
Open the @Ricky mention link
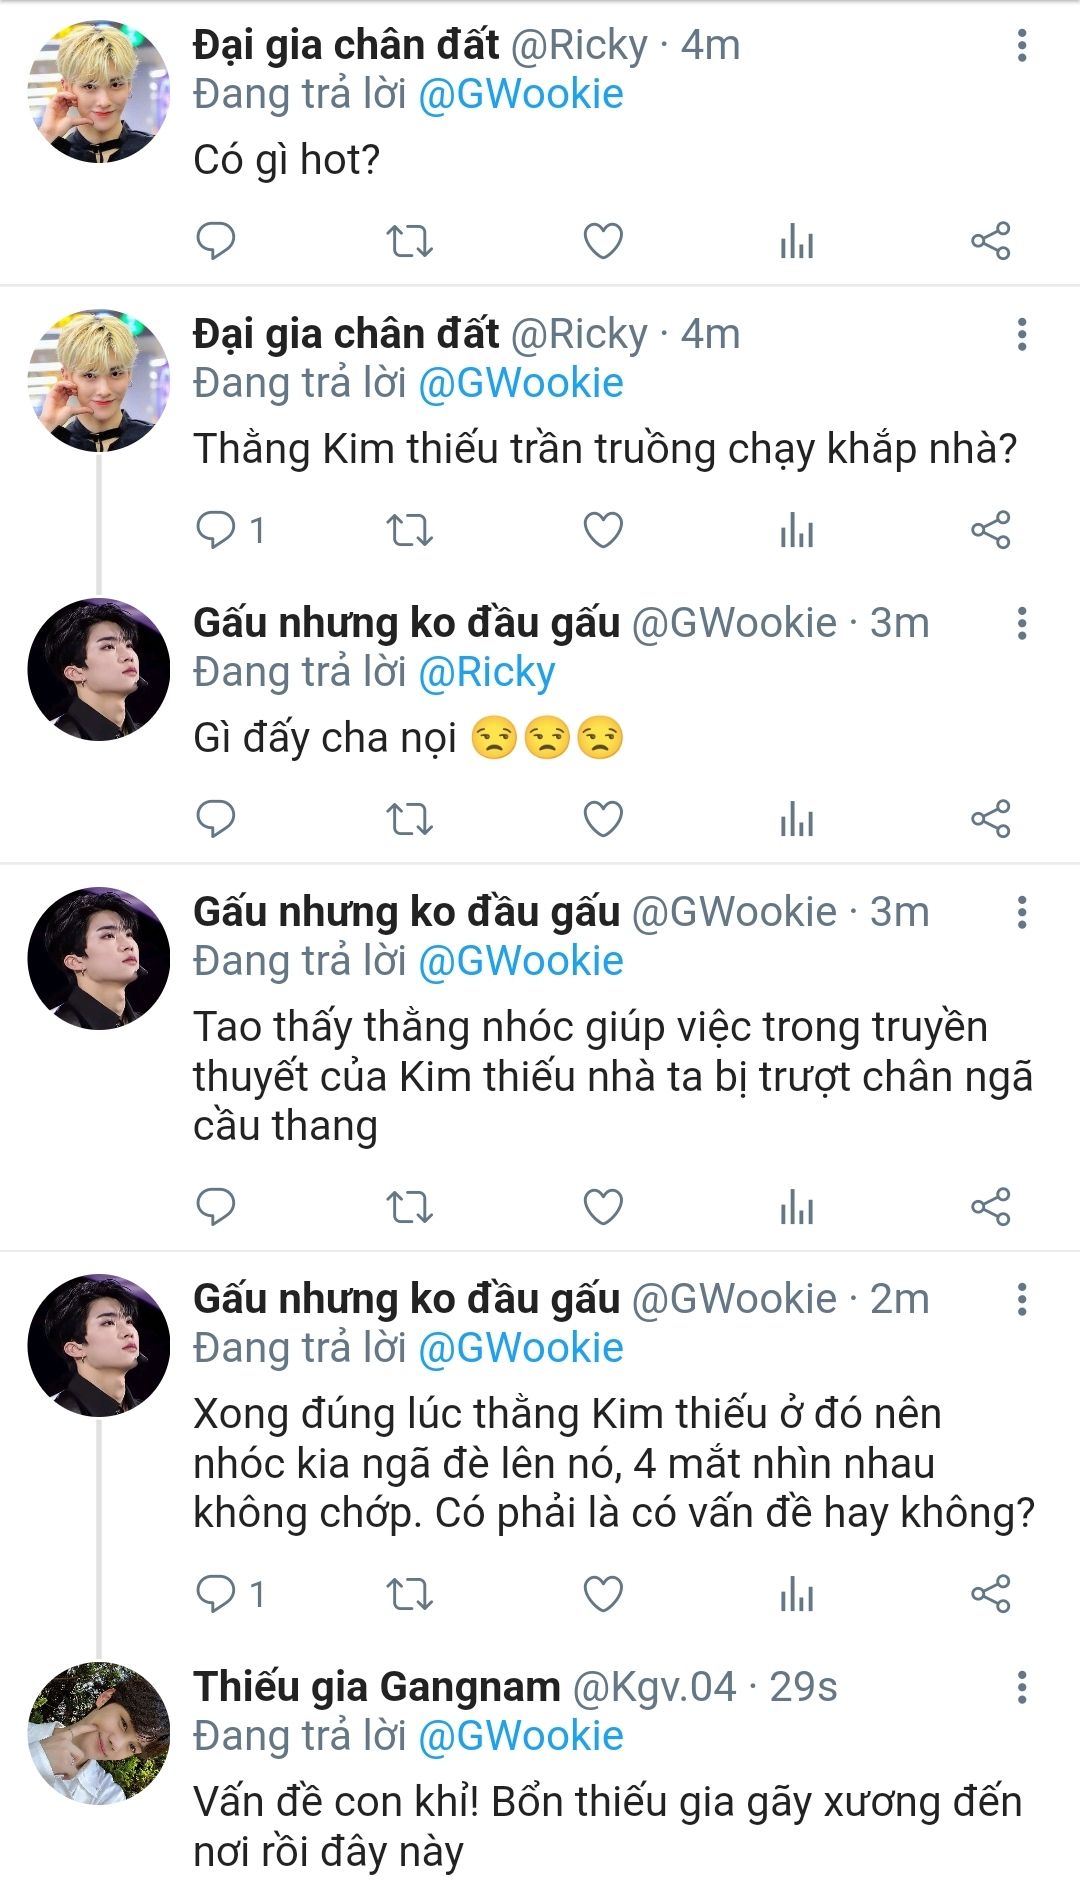pos(486,673)
